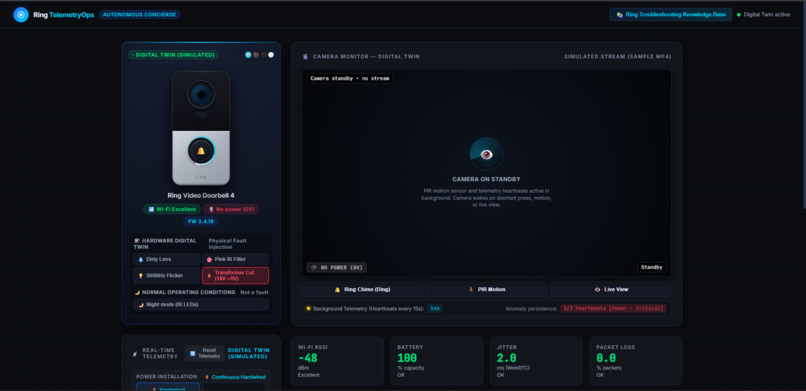Click the Power - Critical anomaly badge
806x391 pixels.
613,308
